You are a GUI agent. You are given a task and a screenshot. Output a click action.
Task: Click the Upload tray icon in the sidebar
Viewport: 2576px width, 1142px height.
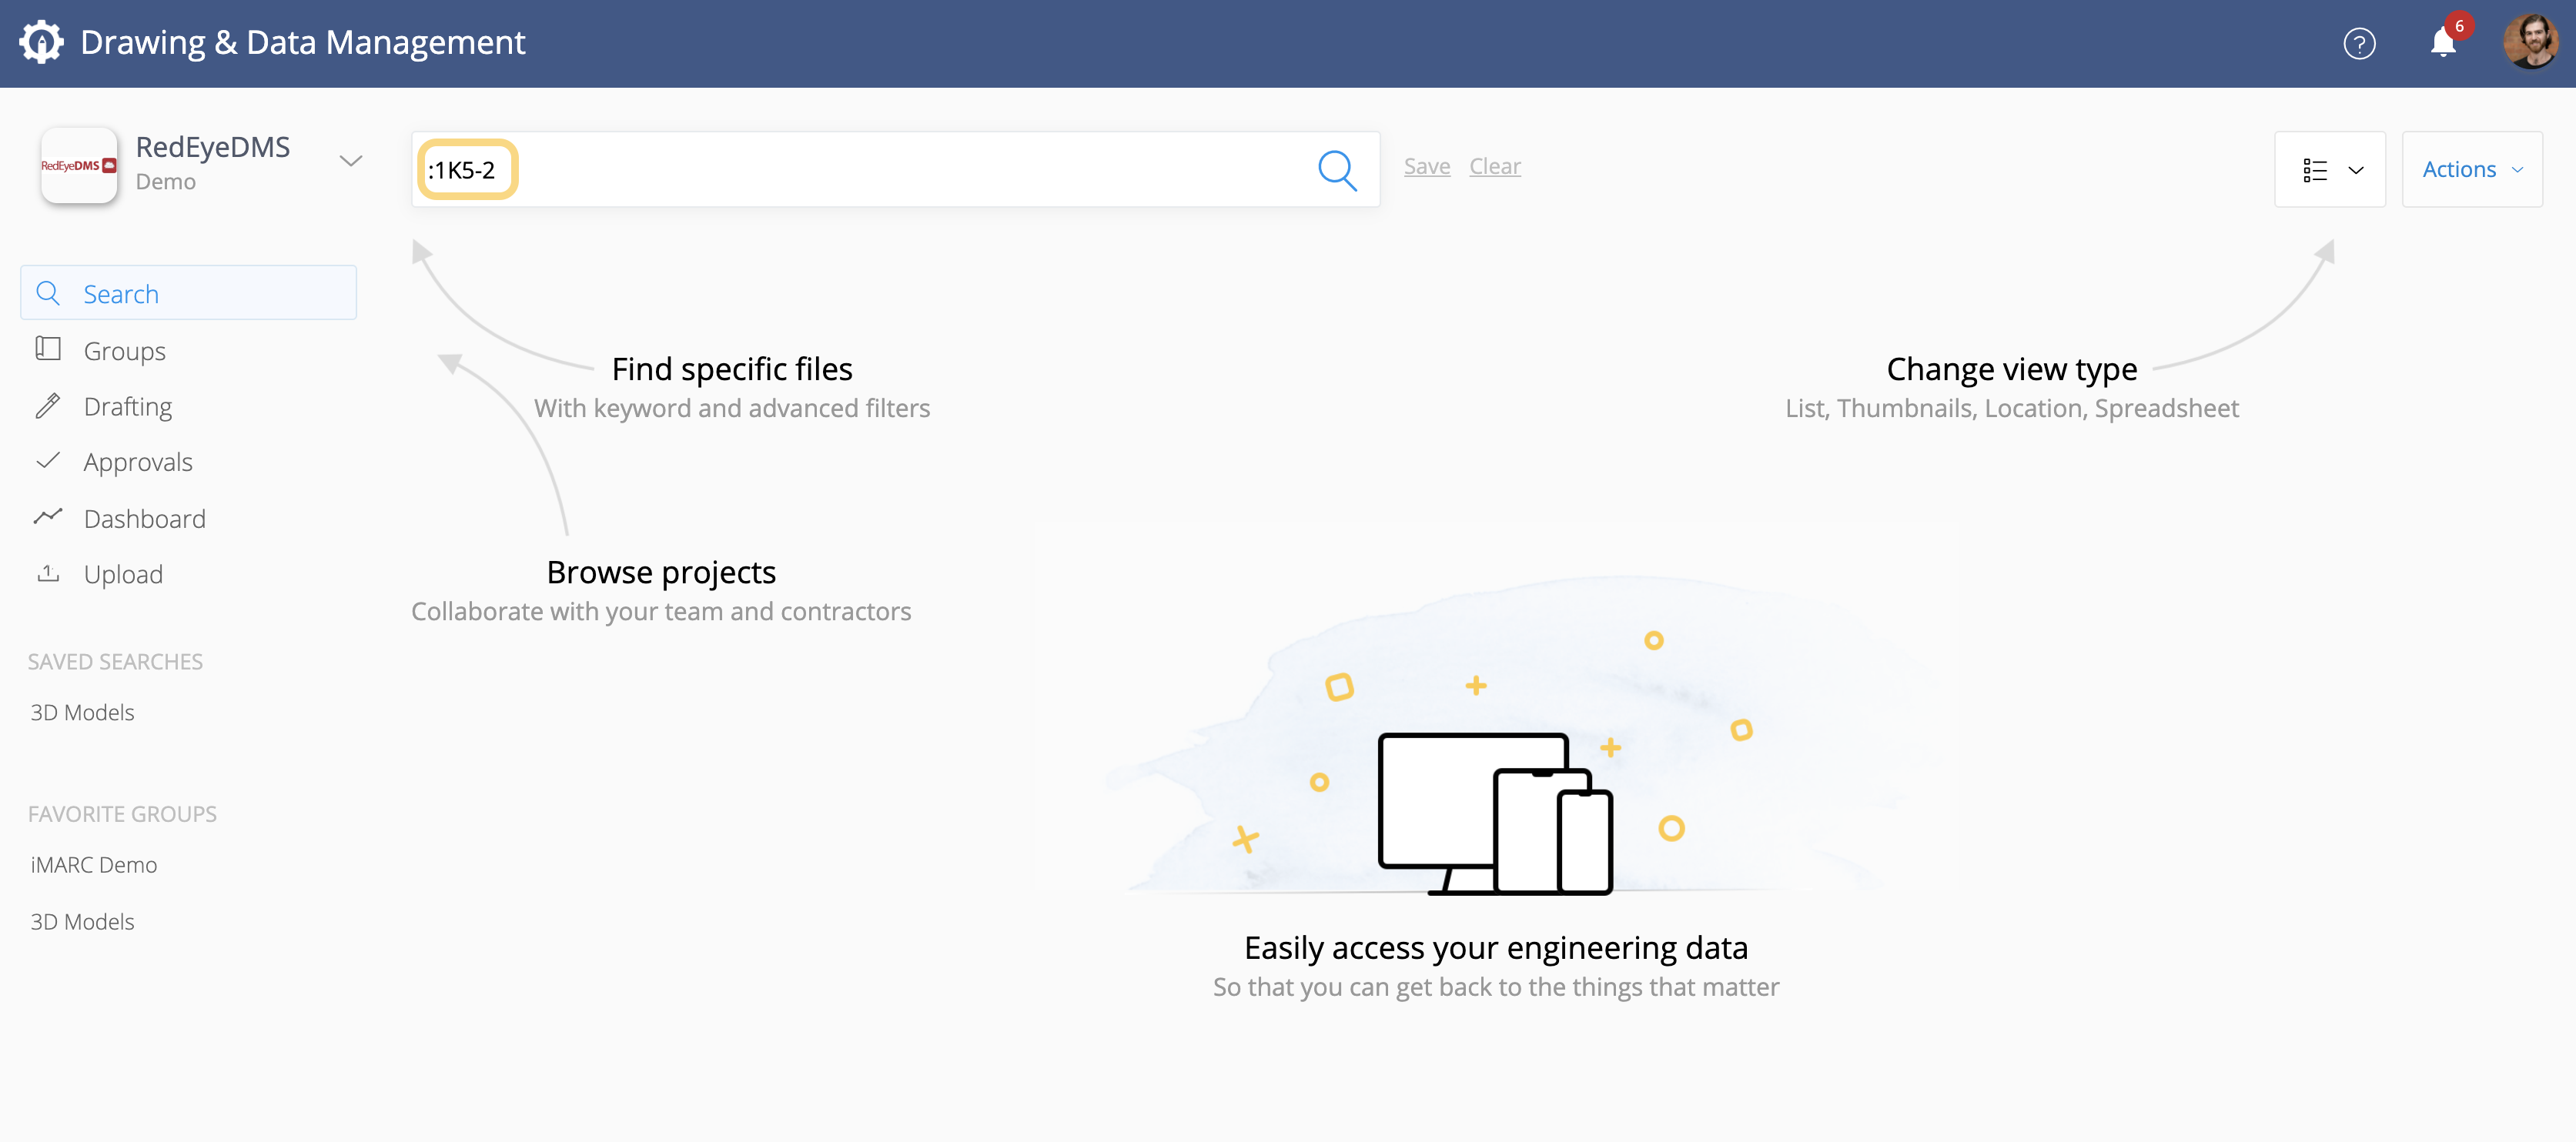[48, 573]
